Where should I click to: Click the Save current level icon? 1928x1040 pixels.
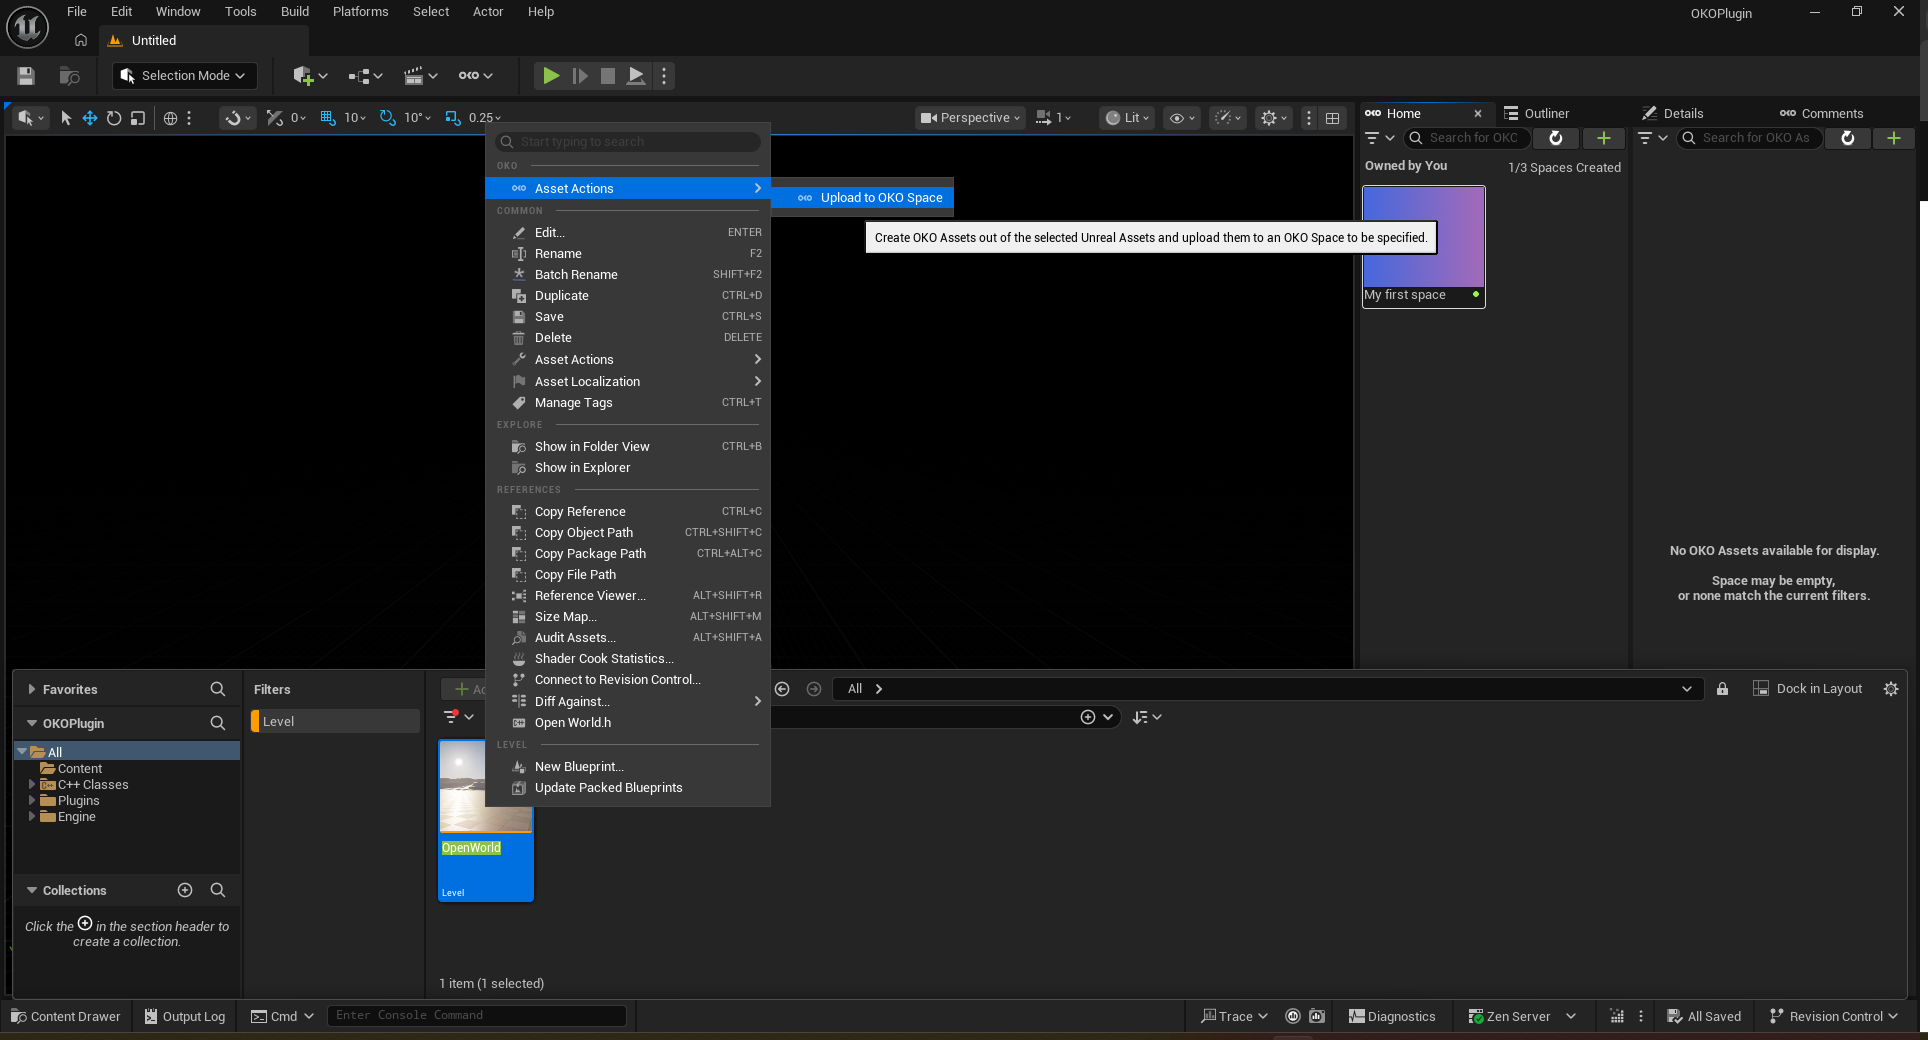[26, 76]
